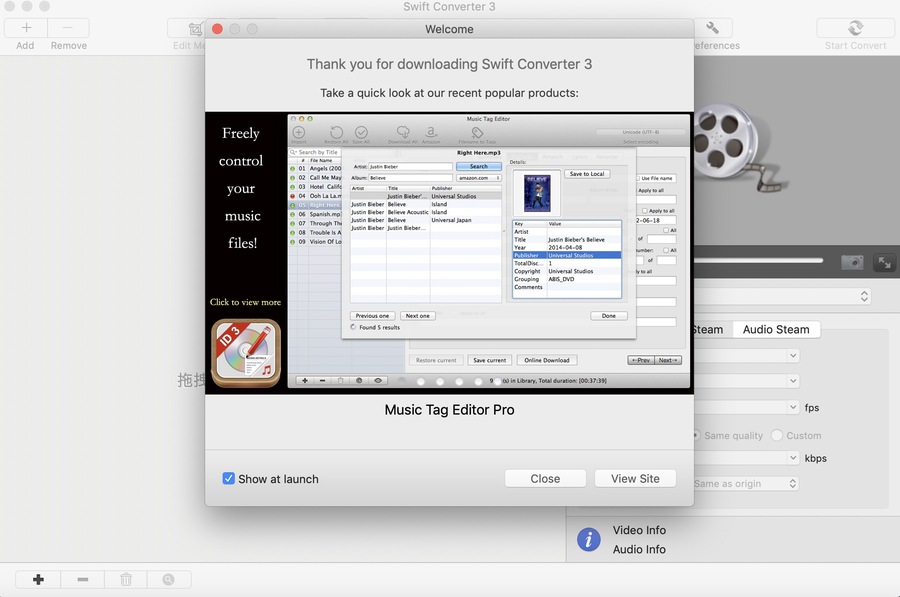Click the bottom bar plus icon
Viewport: 900px width, 597px height.
point(38,580)
